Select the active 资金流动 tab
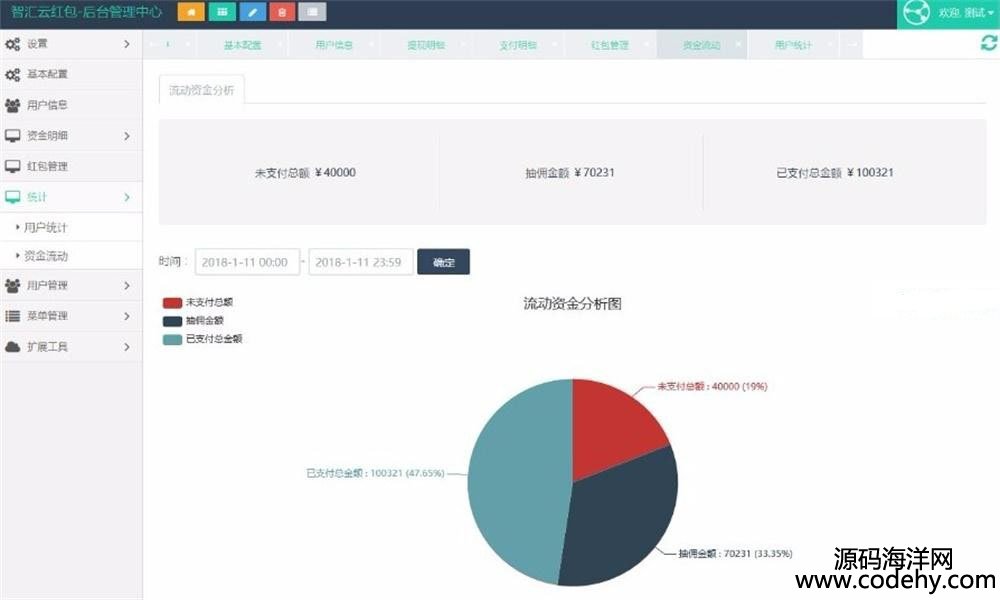Viewport: 1000px width, 600px height. pos(702,45)
